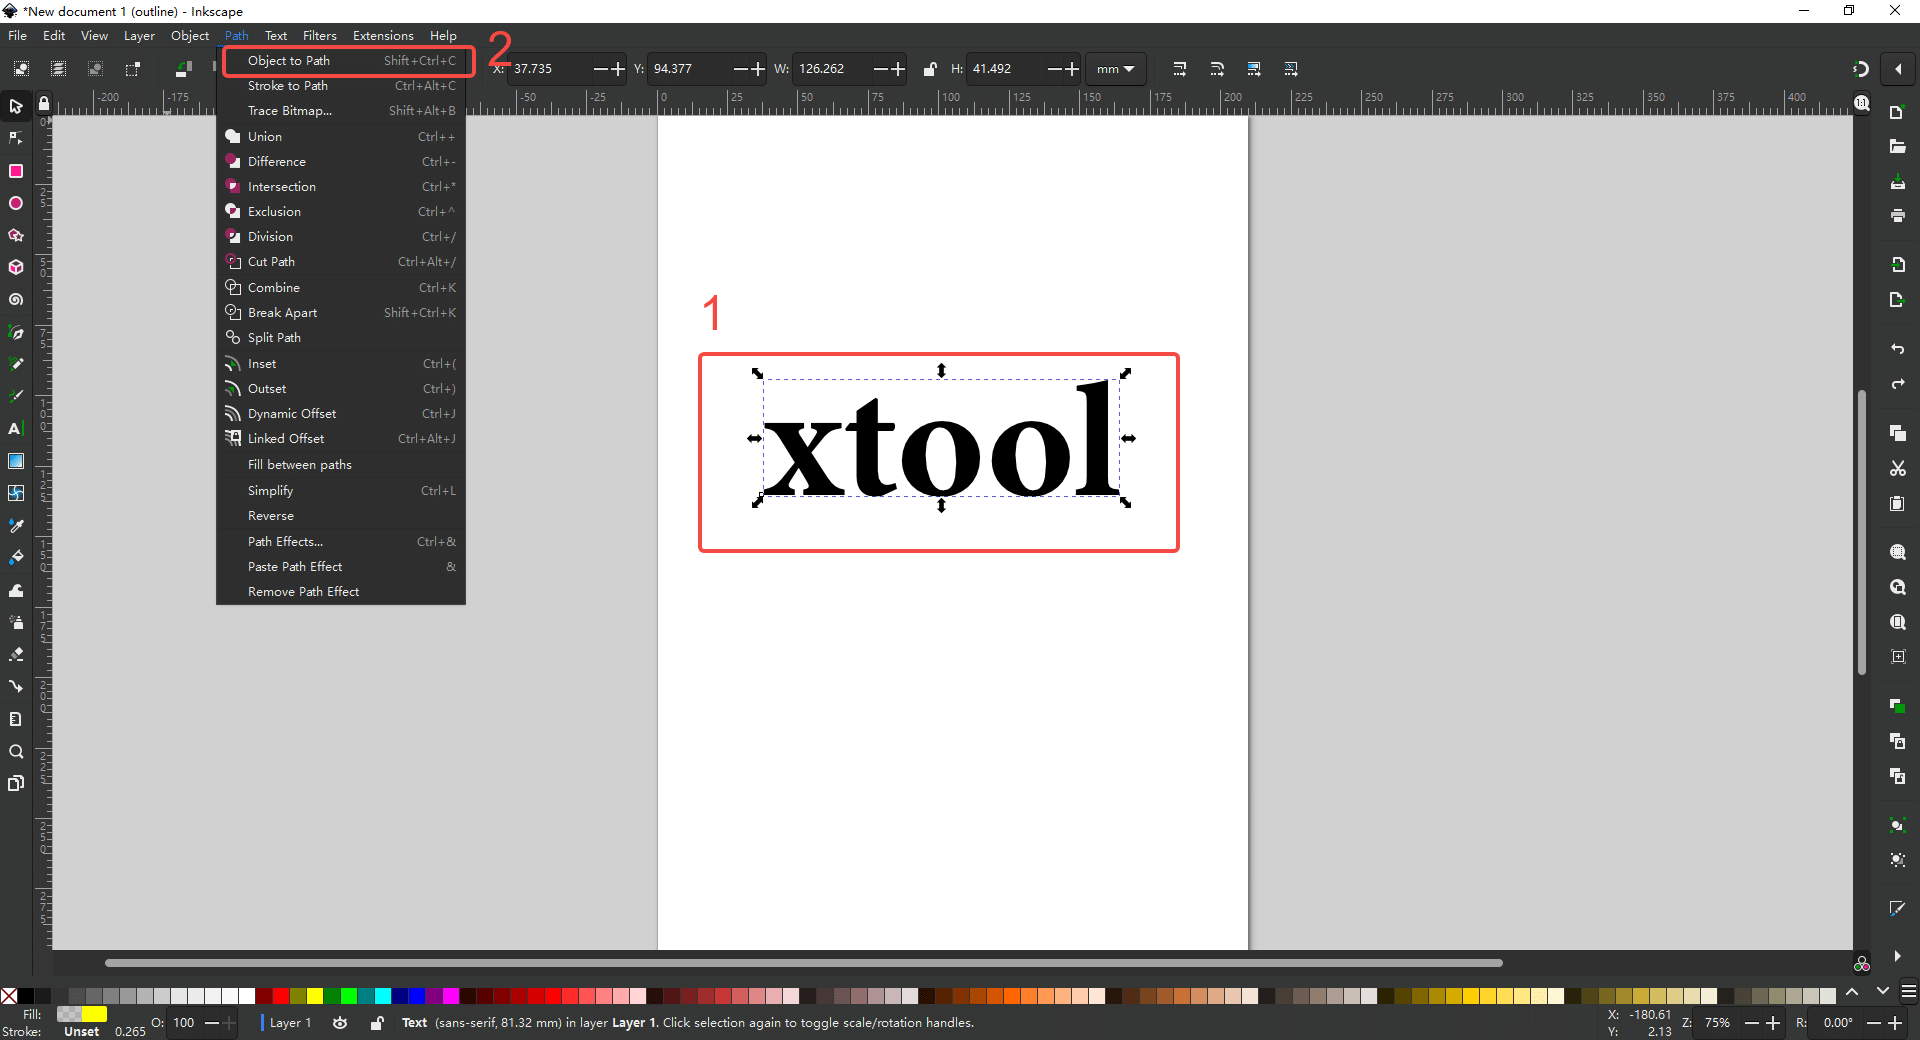Select the 3D box tool
This screenshot has height=1040, width=1920.
click(x=16, y=267)
